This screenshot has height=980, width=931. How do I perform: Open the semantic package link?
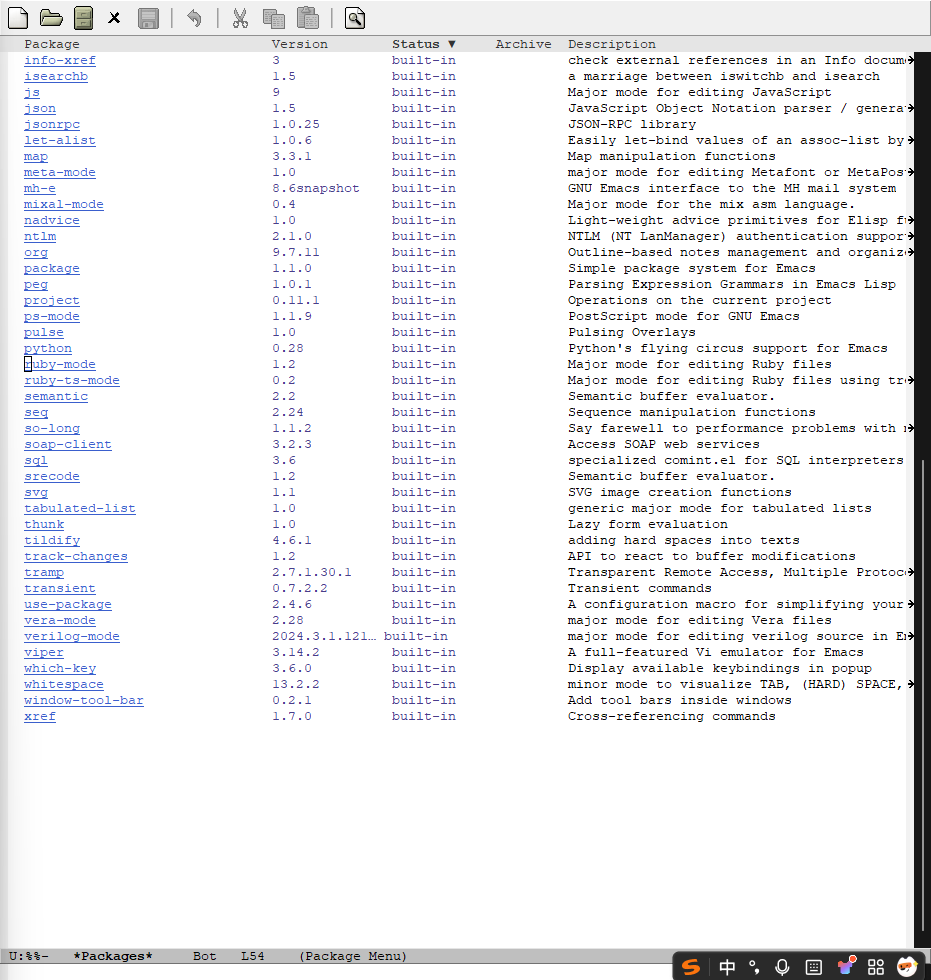click(x=56, y=397)
